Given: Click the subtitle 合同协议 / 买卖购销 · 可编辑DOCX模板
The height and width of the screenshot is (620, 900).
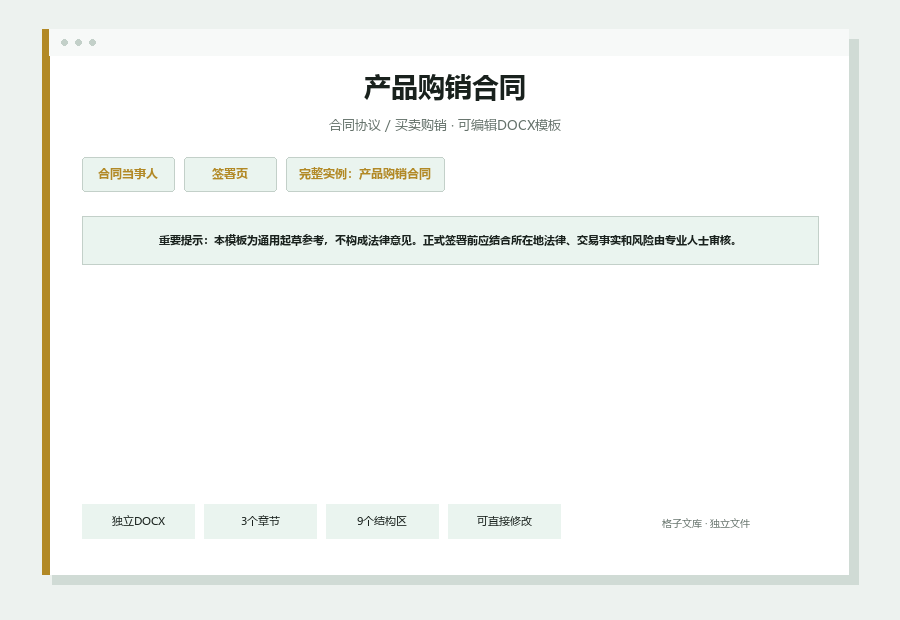Looking at the screenshot, I should (445, 125).
